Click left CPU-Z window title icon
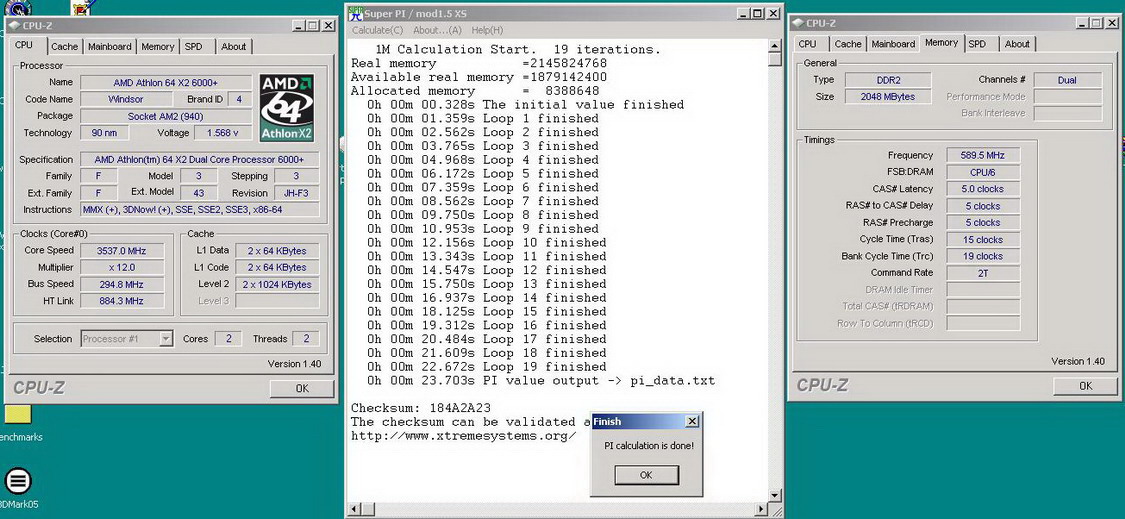The image size is (1125, 519). [x=14, y=25]
